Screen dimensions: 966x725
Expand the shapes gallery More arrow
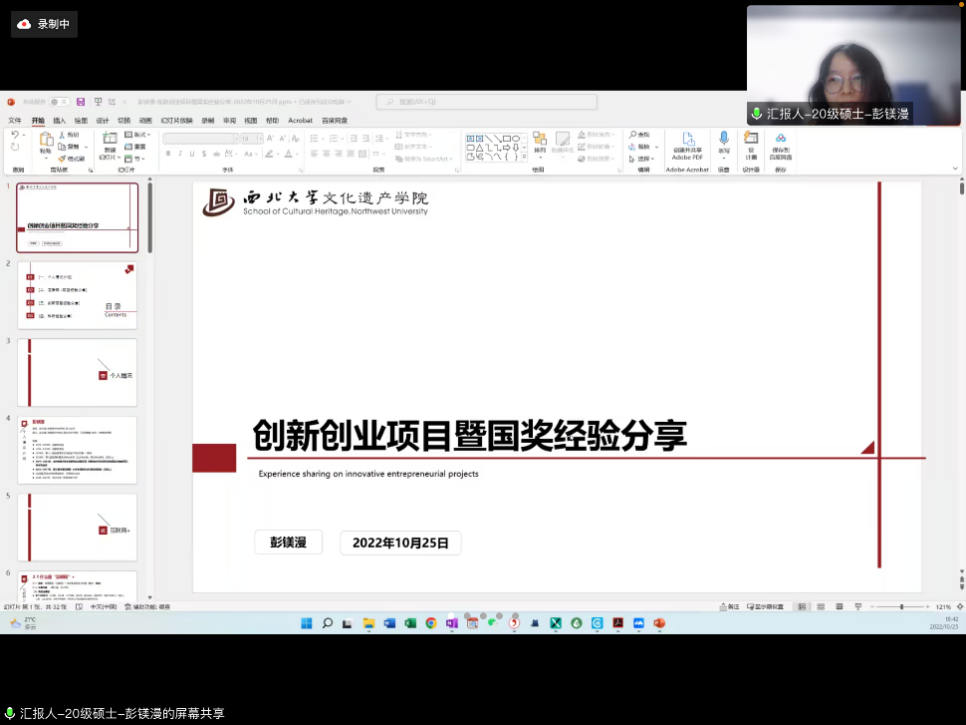524,157
